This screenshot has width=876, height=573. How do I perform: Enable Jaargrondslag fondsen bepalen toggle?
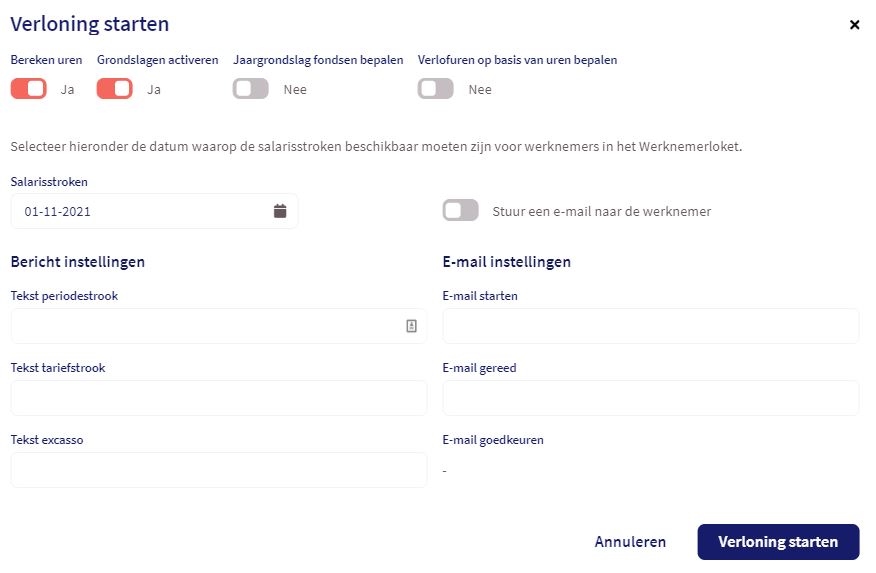[x=251, y=89]
